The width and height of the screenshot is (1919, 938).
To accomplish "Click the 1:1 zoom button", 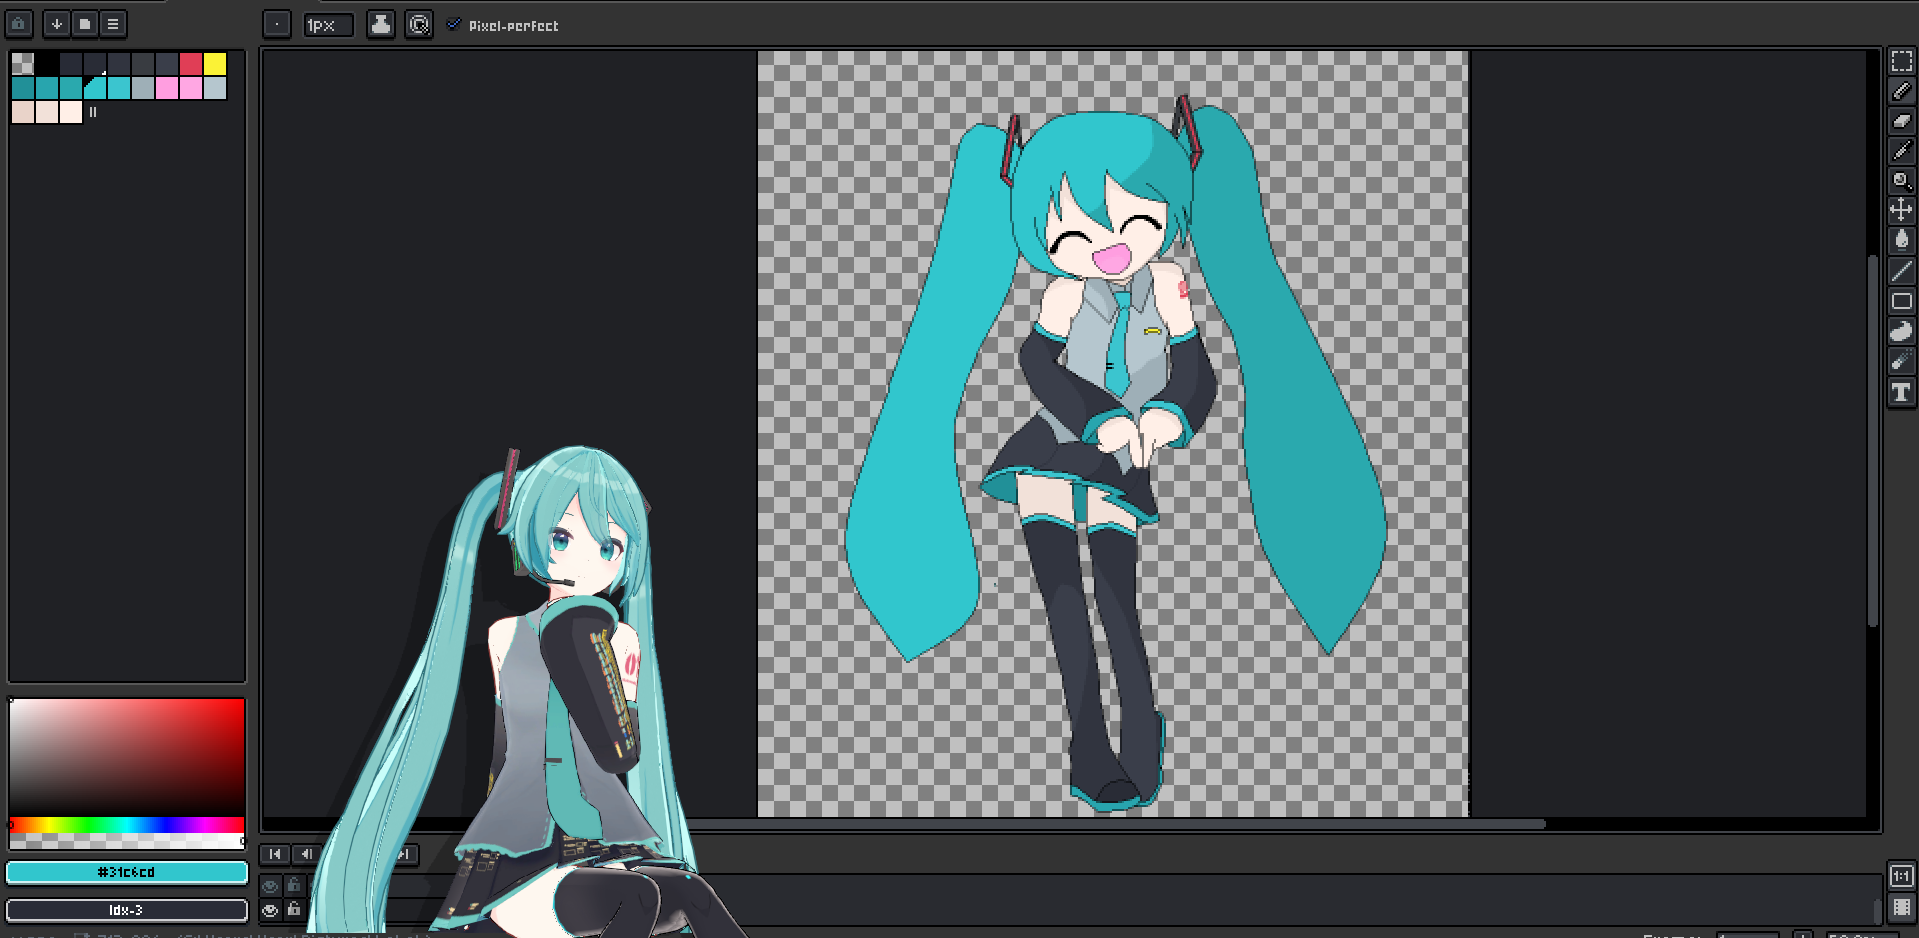I will coord(1901,876).
